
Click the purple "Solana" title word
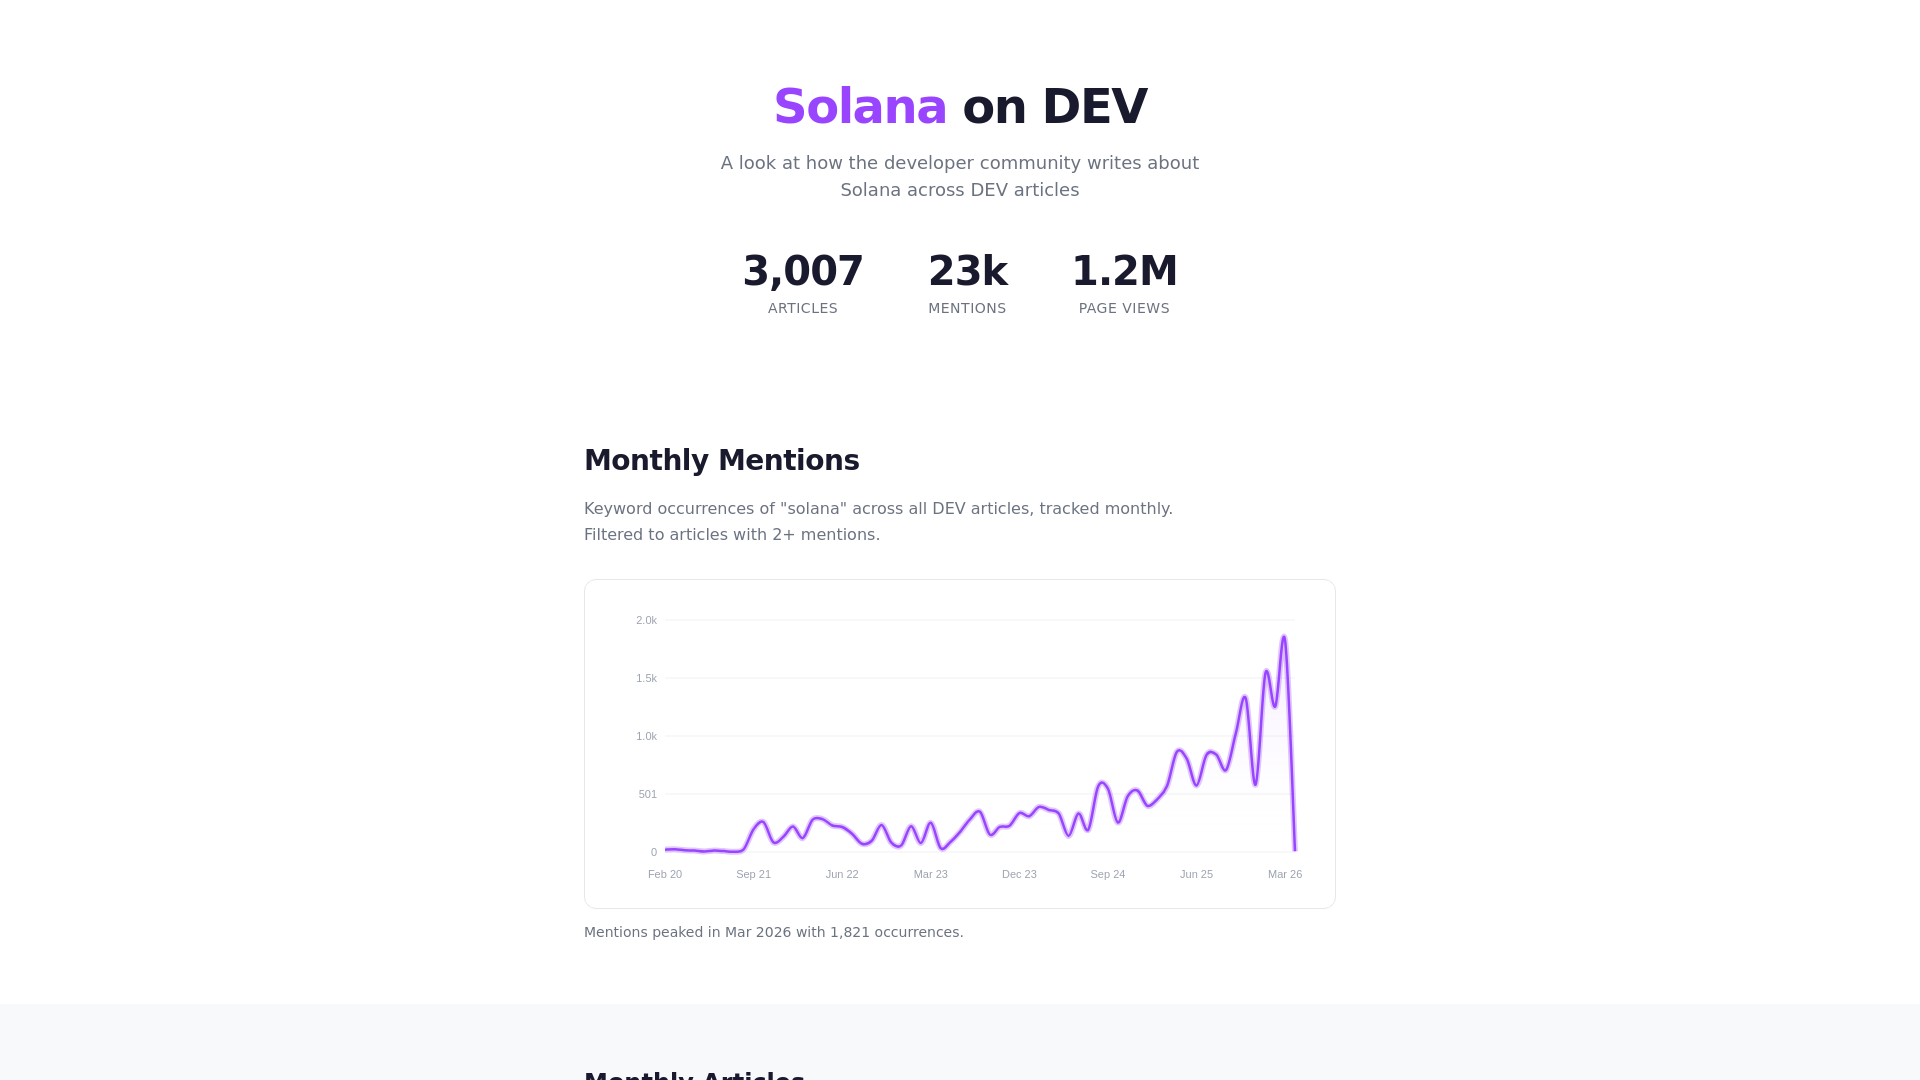(860, 107)
